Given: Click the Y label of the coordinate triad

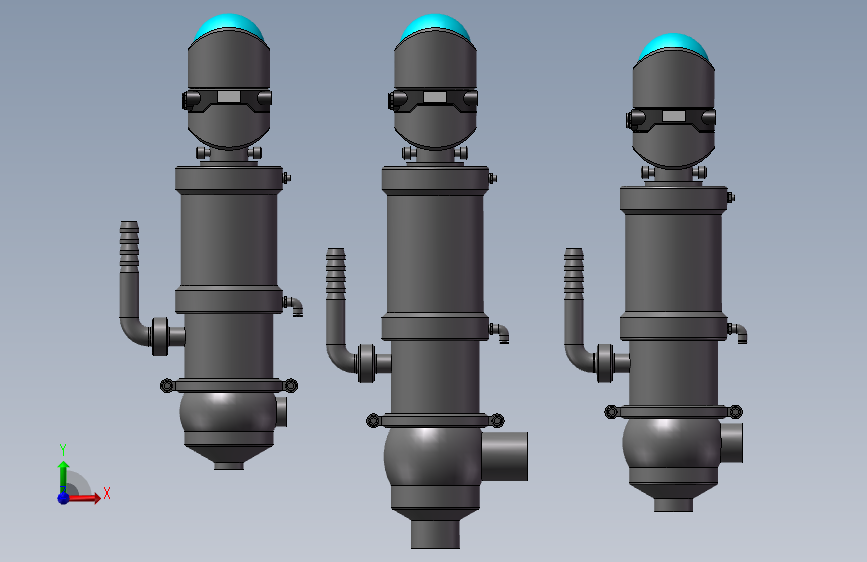Looking at the screenshot, I should pos(63,450).
